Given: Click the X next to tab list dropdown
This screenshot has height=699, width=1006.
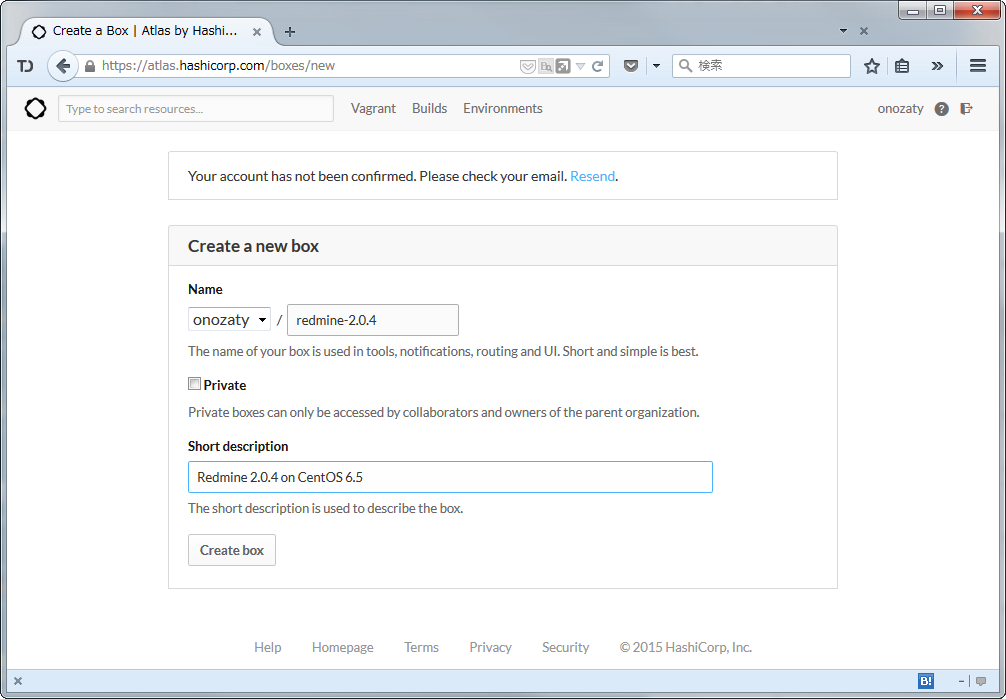Looking at the screenshot, I should [864, 31].
